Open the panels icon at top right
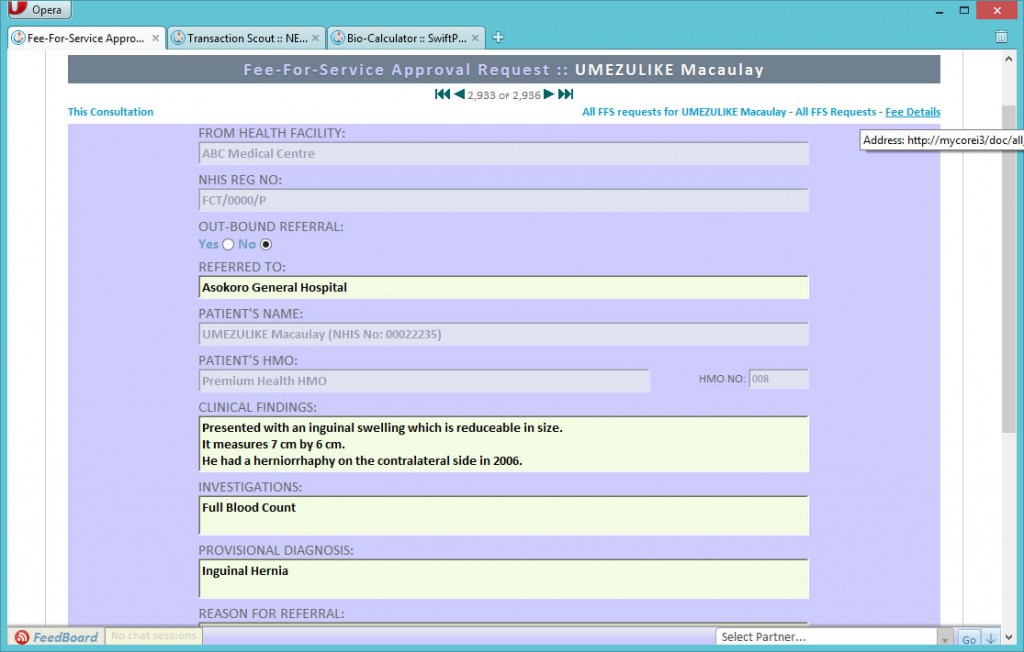The image size is (1024, 652). [1000, 36]
